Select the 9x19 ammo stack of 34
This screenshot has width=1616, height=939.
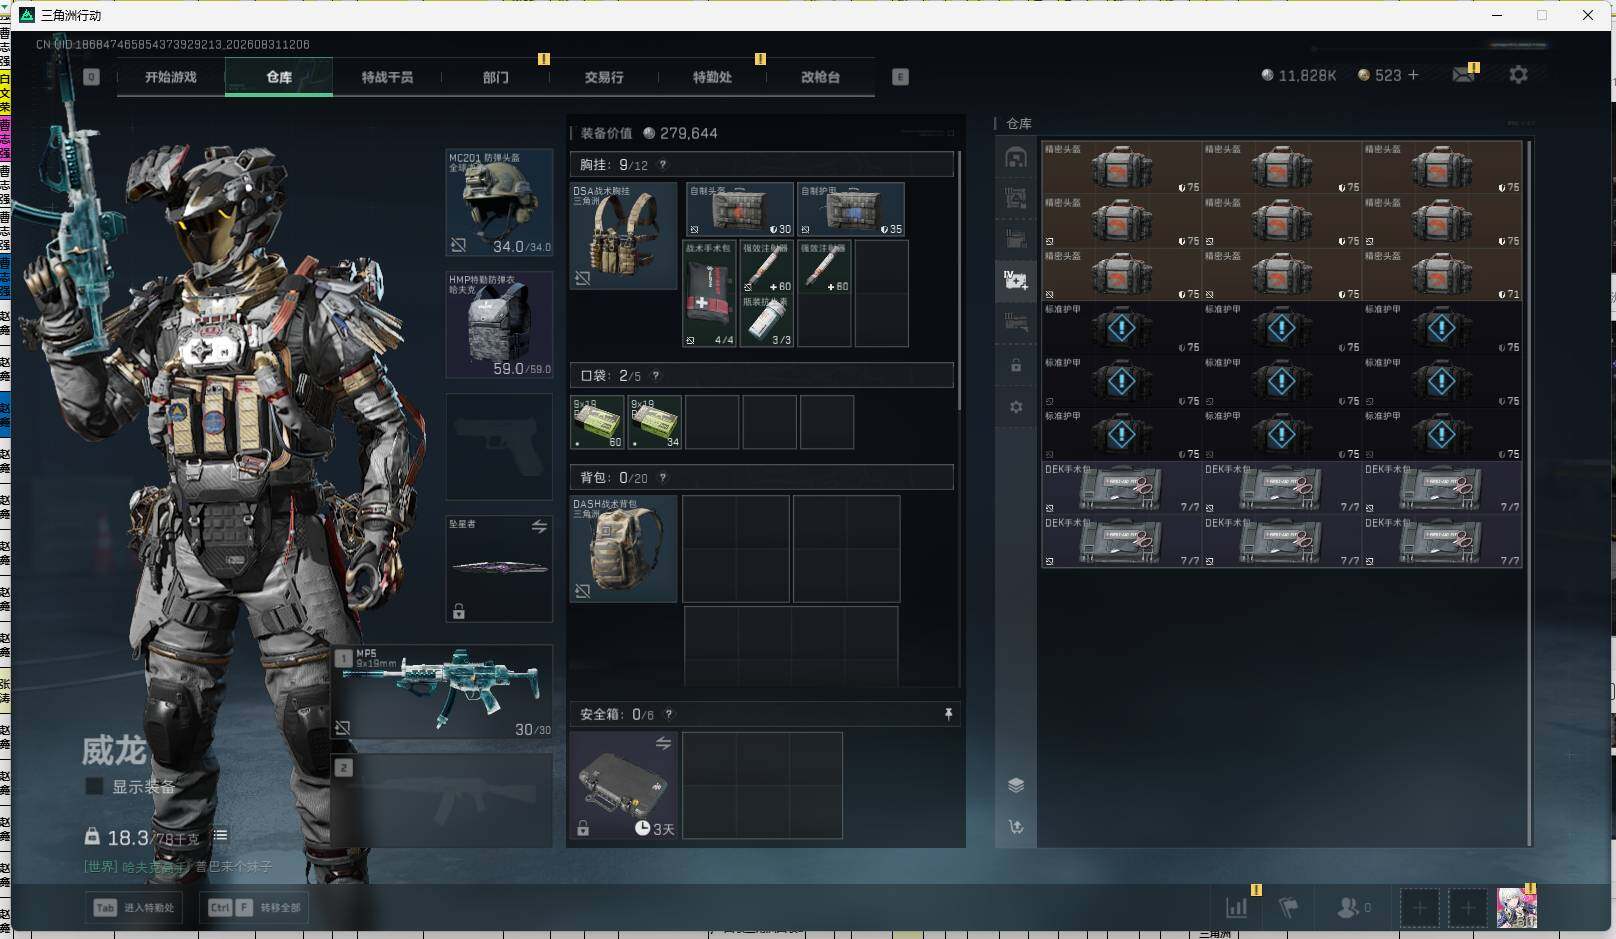coord(655,422)
